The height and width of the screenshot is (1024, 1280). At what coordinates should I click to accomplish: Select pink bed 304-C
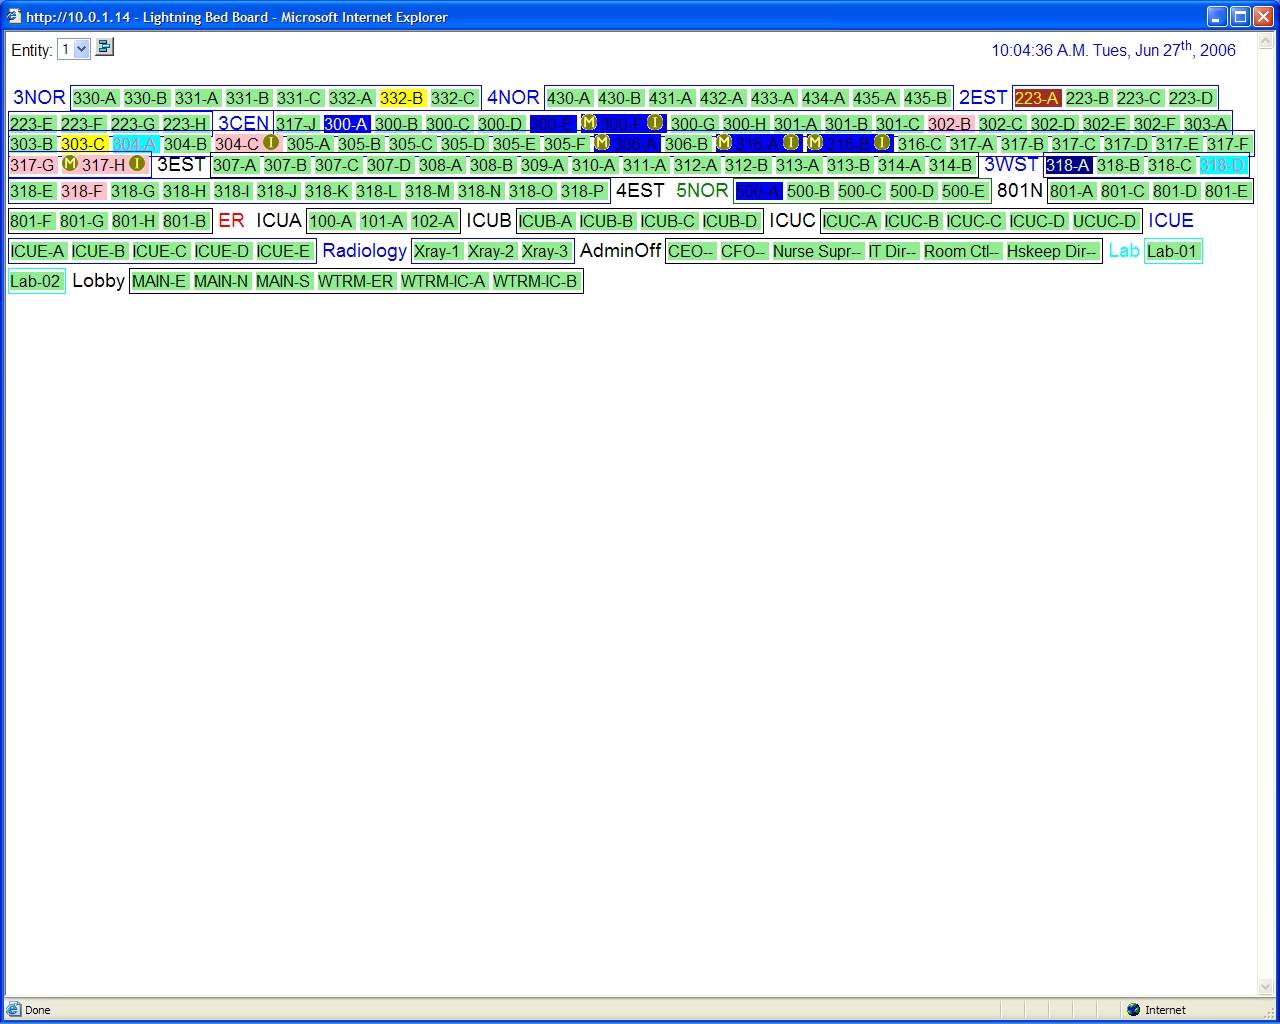click(237, 144)
